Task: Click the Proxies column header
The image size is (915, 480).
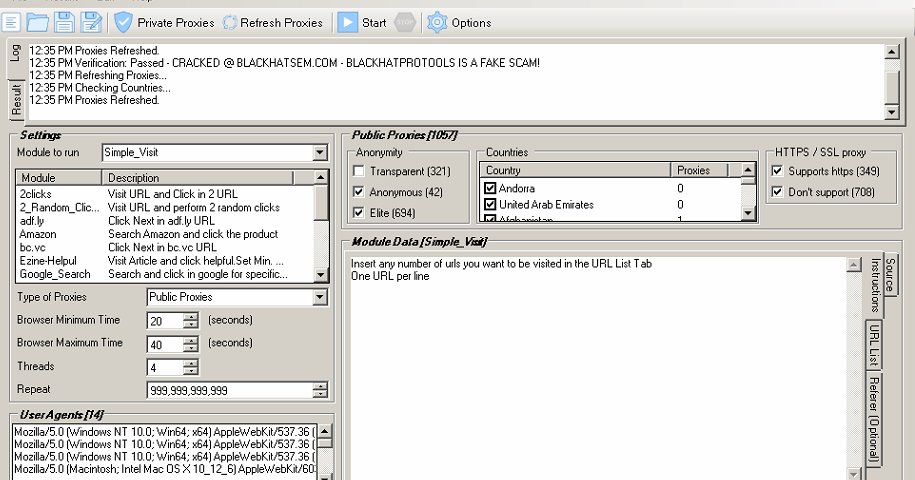Action: pyautogui.click(x=700, y=170)
